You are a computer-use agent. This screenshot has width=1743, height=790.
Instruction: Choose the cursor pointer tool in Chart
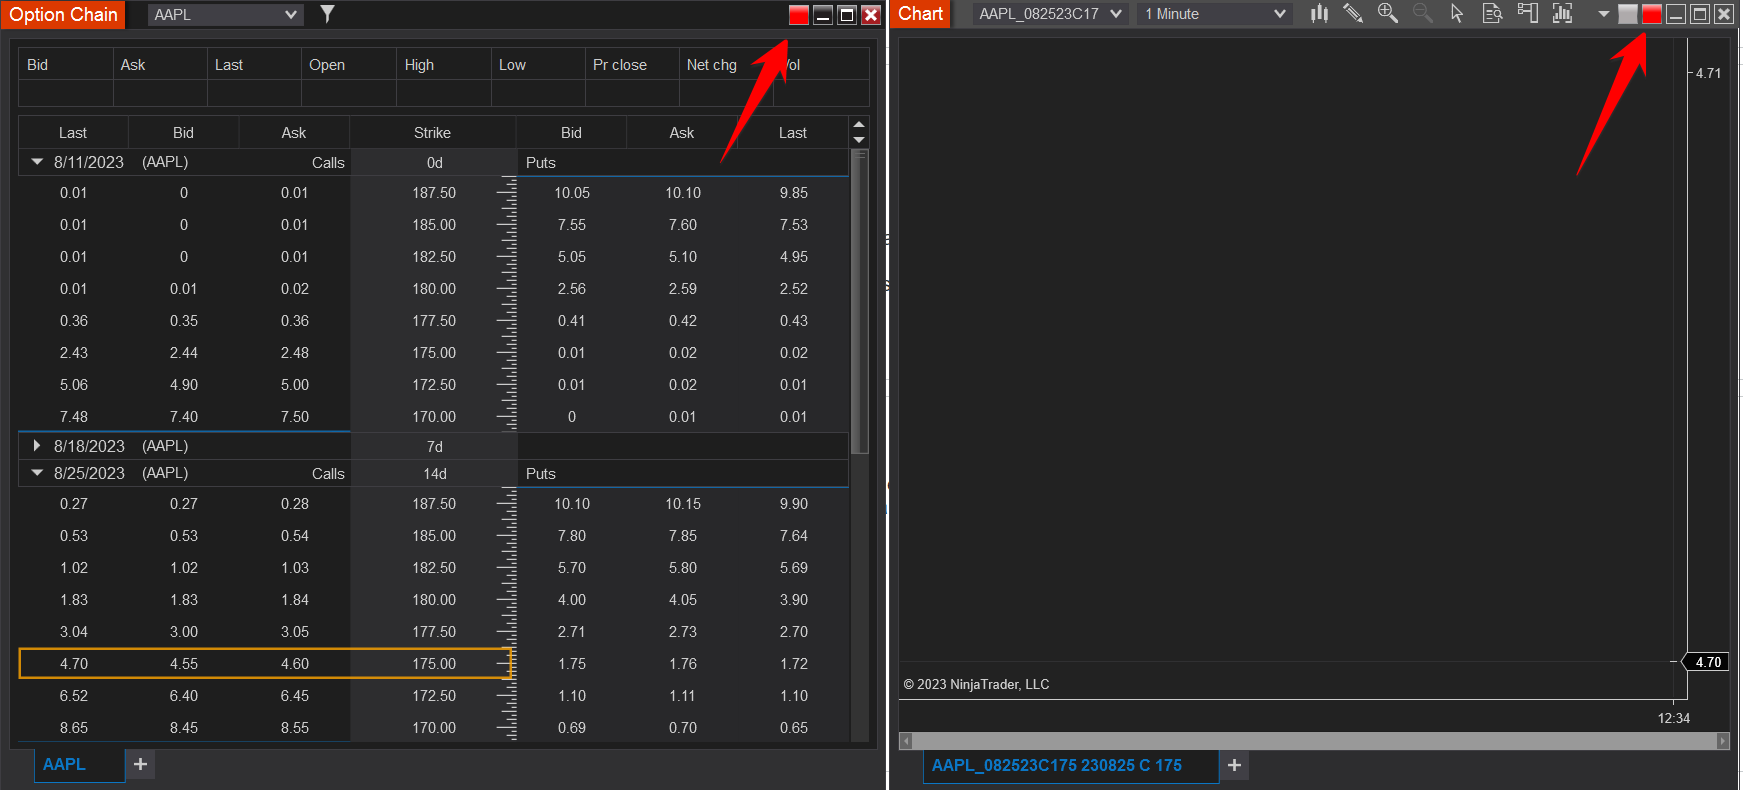[x=1457, y=14]
